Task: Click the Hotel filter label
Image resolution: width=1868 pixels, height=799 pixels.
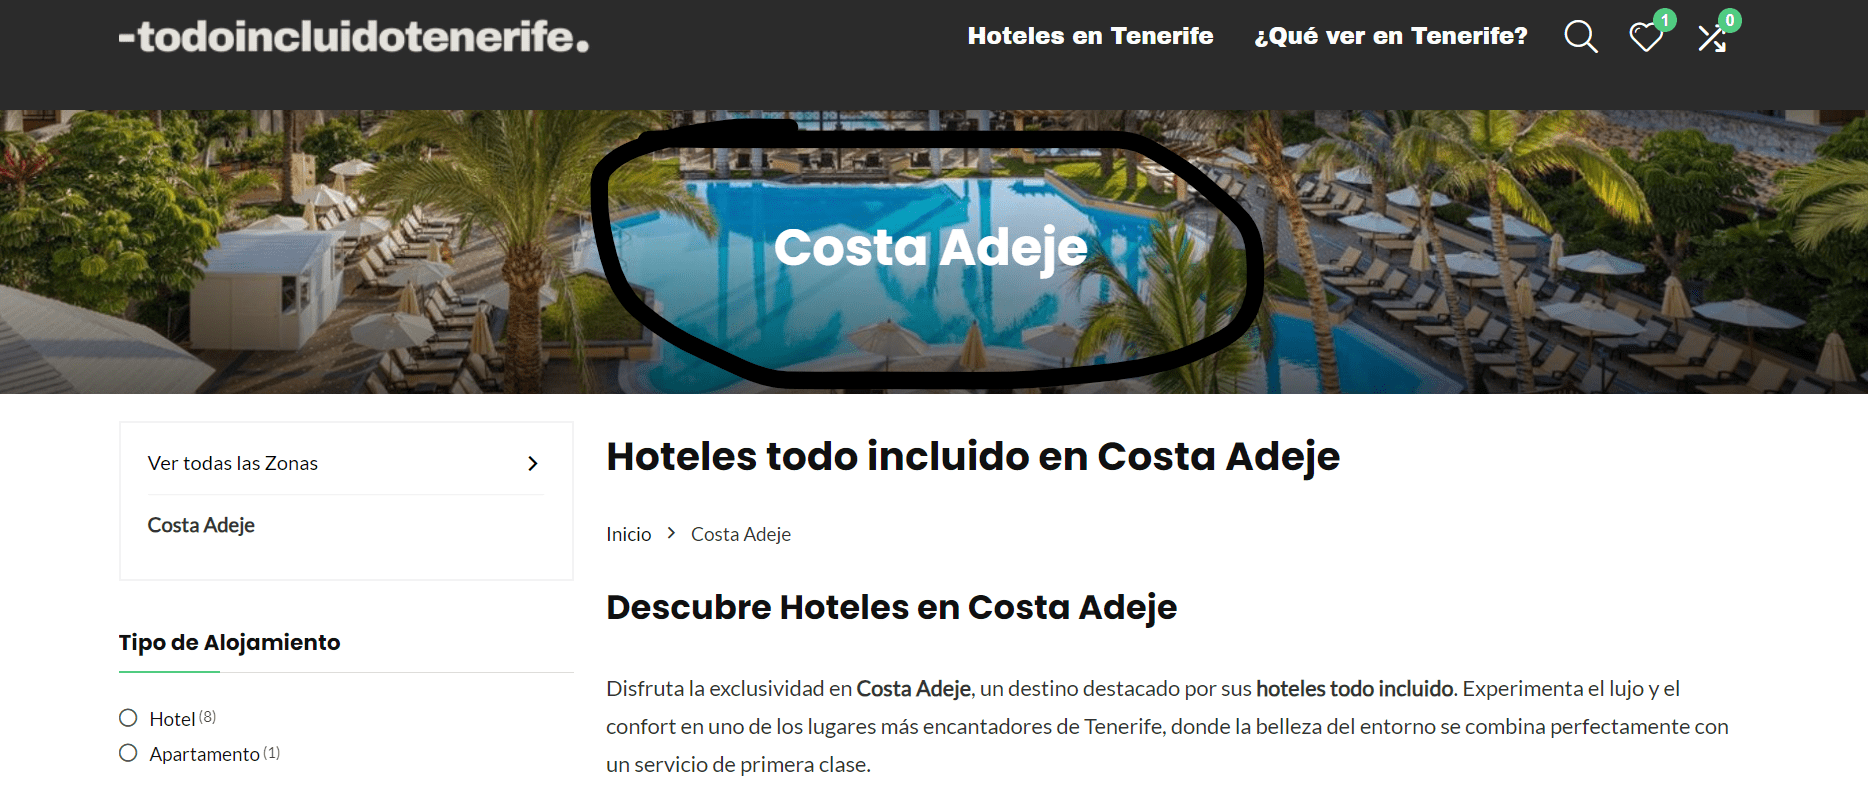Action: coord(172,719)
